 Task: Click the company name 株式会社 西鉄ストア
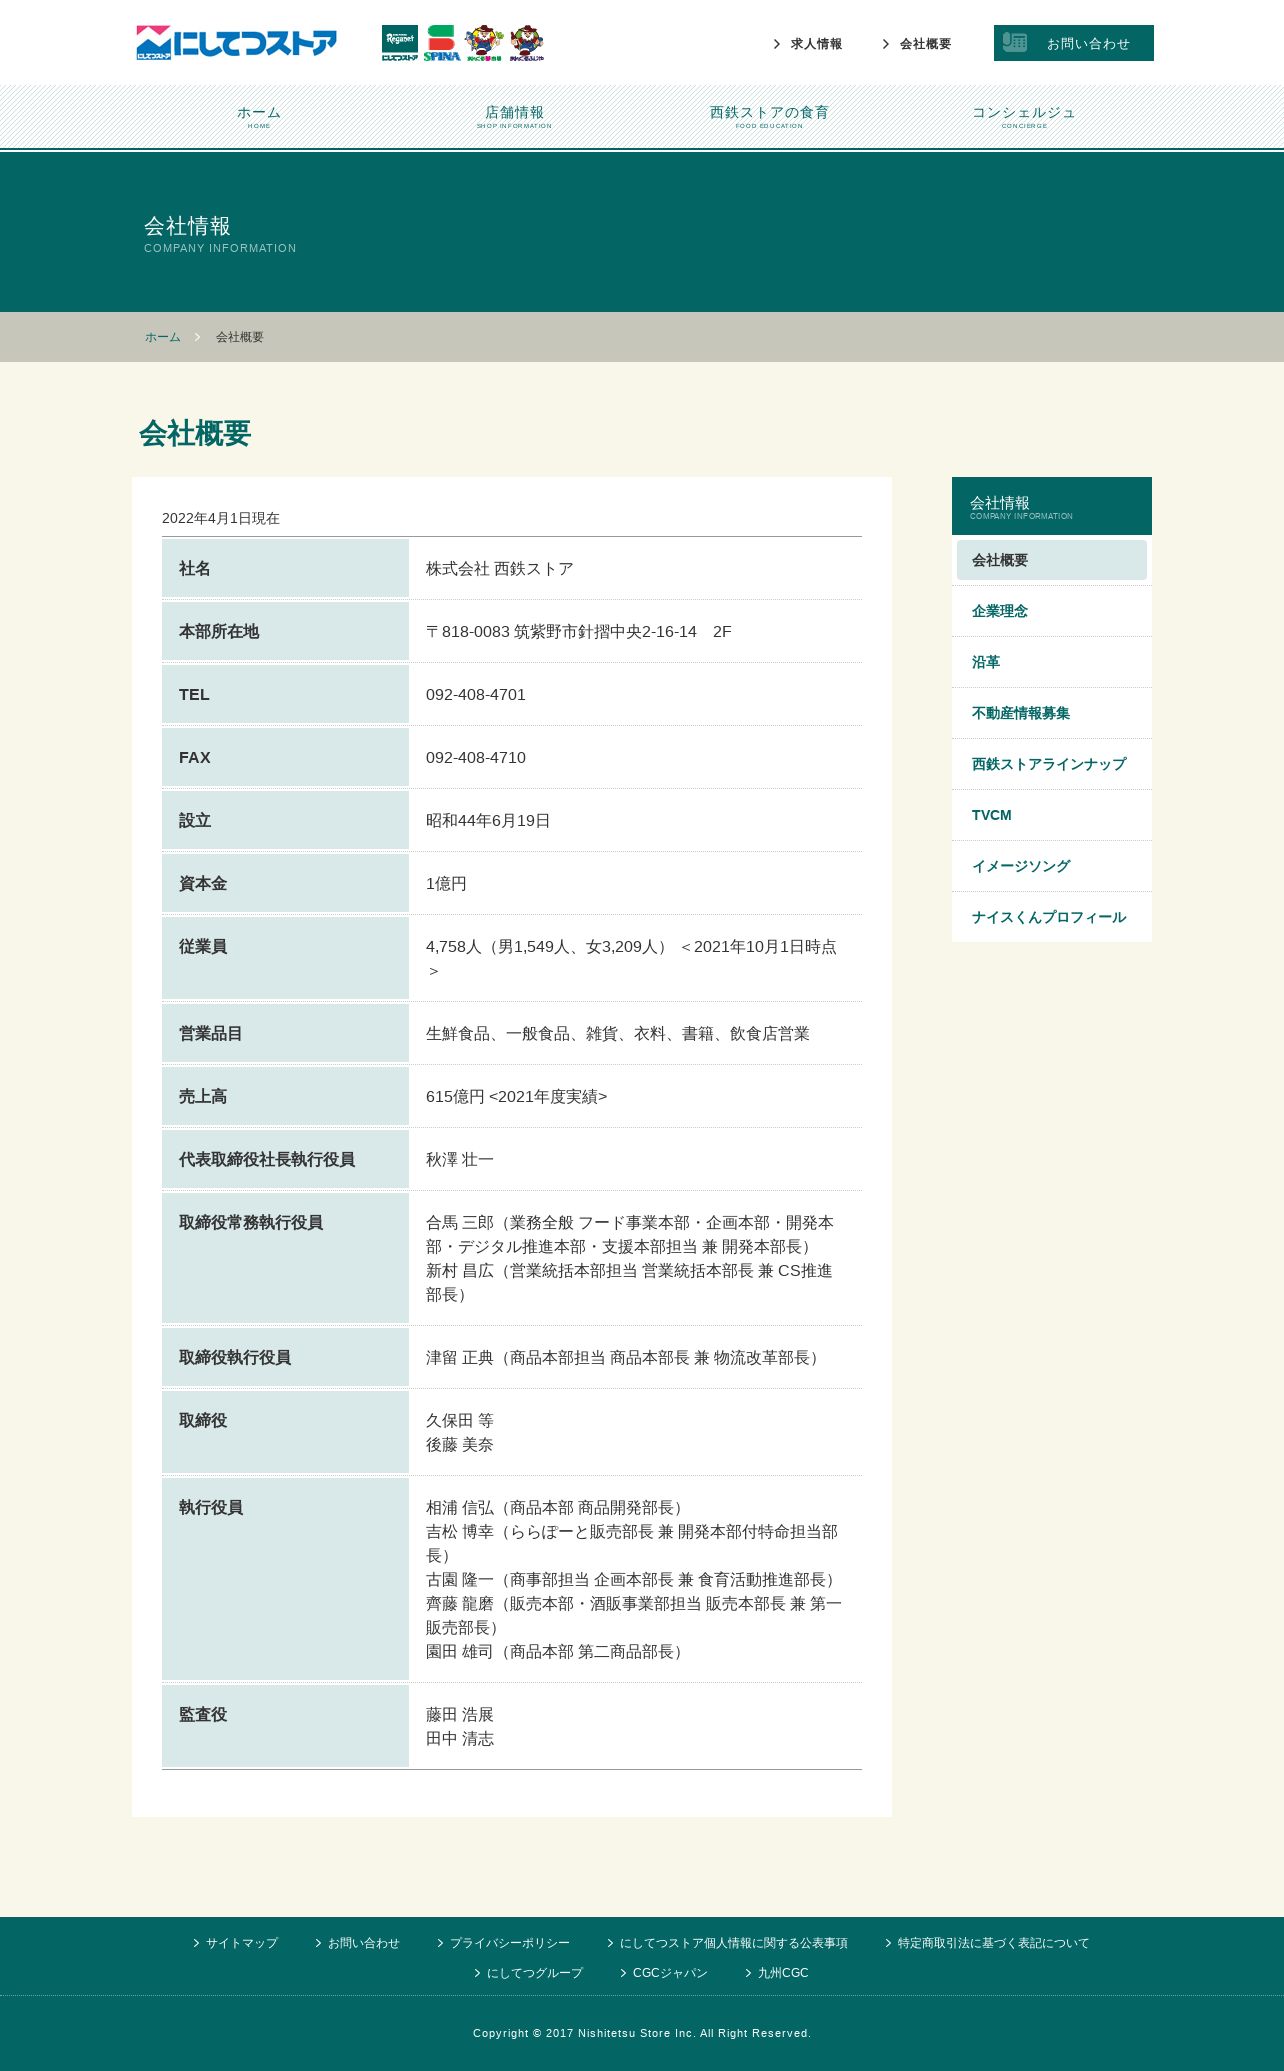click(x=500, y=569)
